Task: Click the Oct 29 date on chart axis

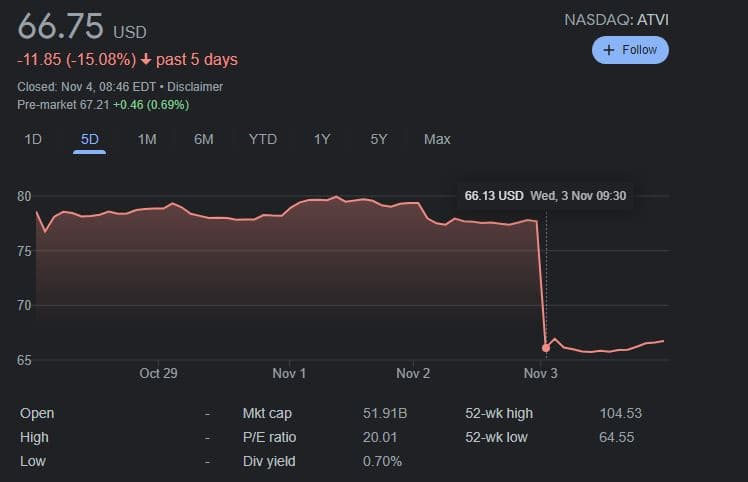Action: tap(158, 373)
